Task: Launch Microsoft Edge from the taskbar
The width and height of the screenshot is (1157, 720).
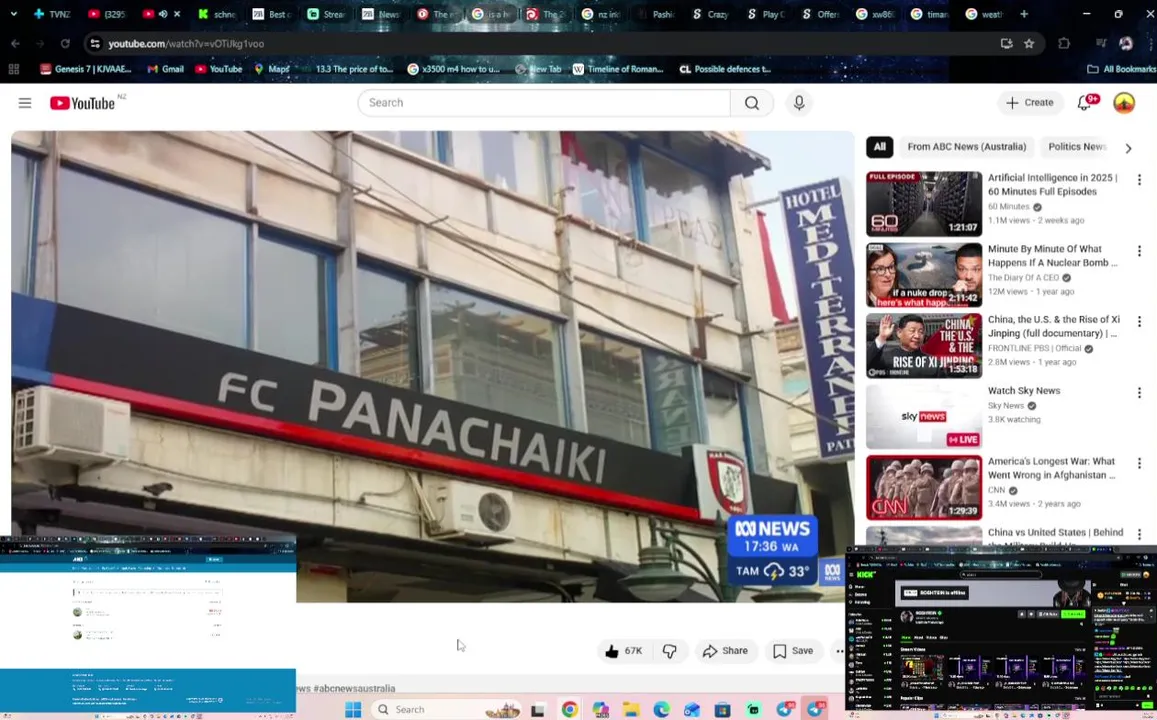Action: point(661,710)
